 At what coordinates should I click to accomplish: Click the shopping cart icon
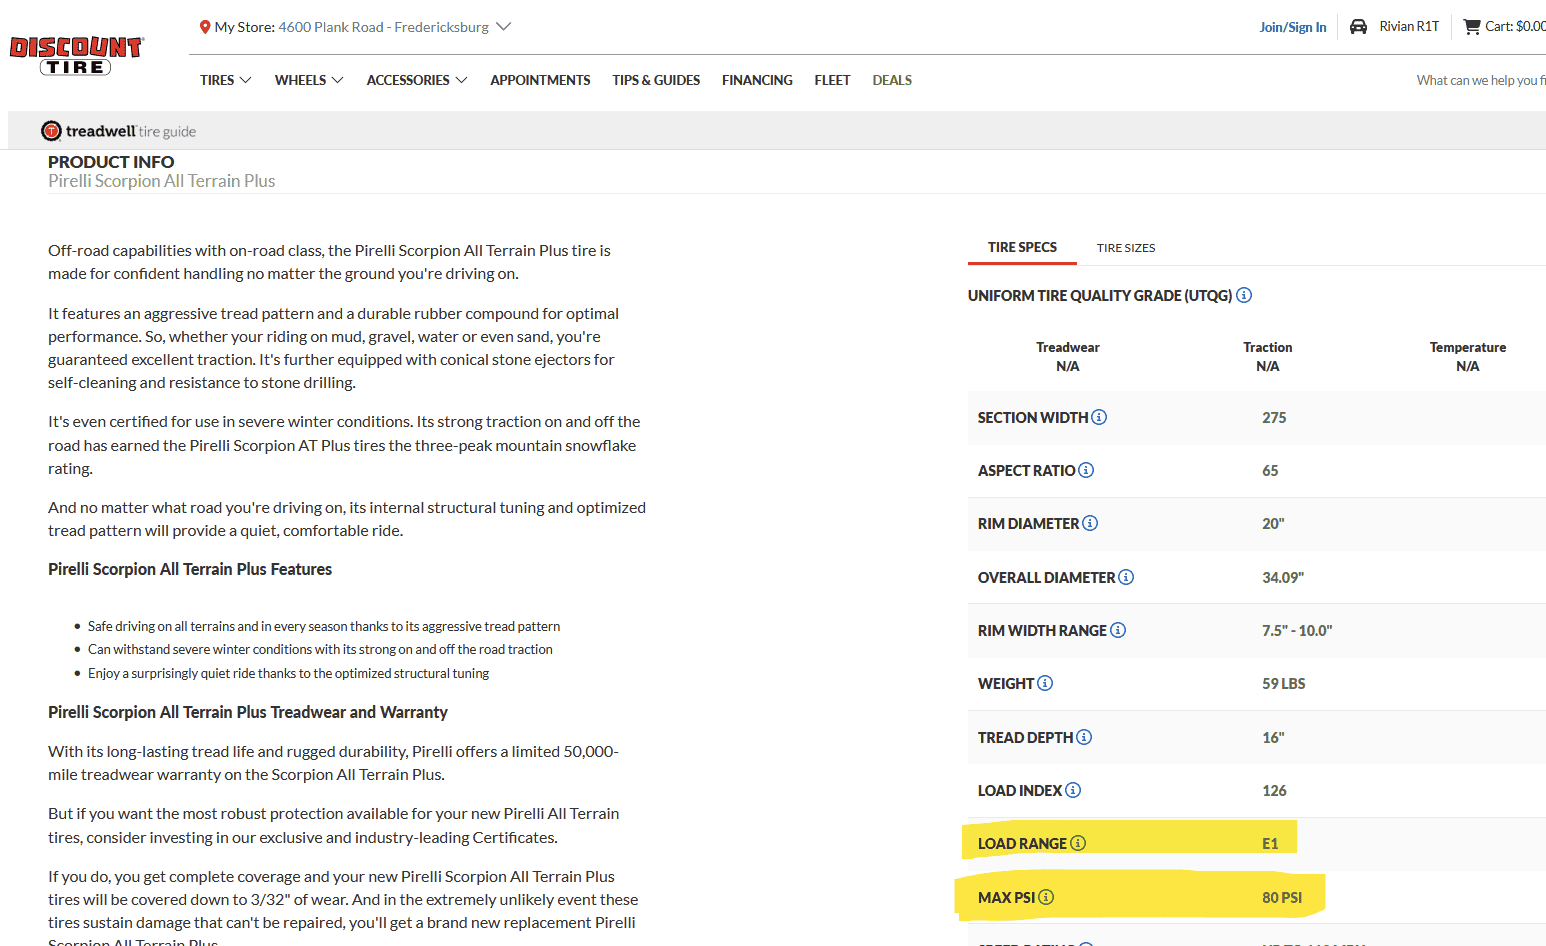tap(1472, 27)
